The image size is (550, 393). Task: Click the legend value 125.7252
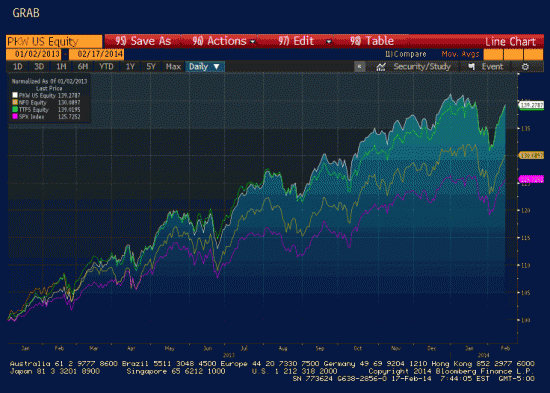pos(69,116)
